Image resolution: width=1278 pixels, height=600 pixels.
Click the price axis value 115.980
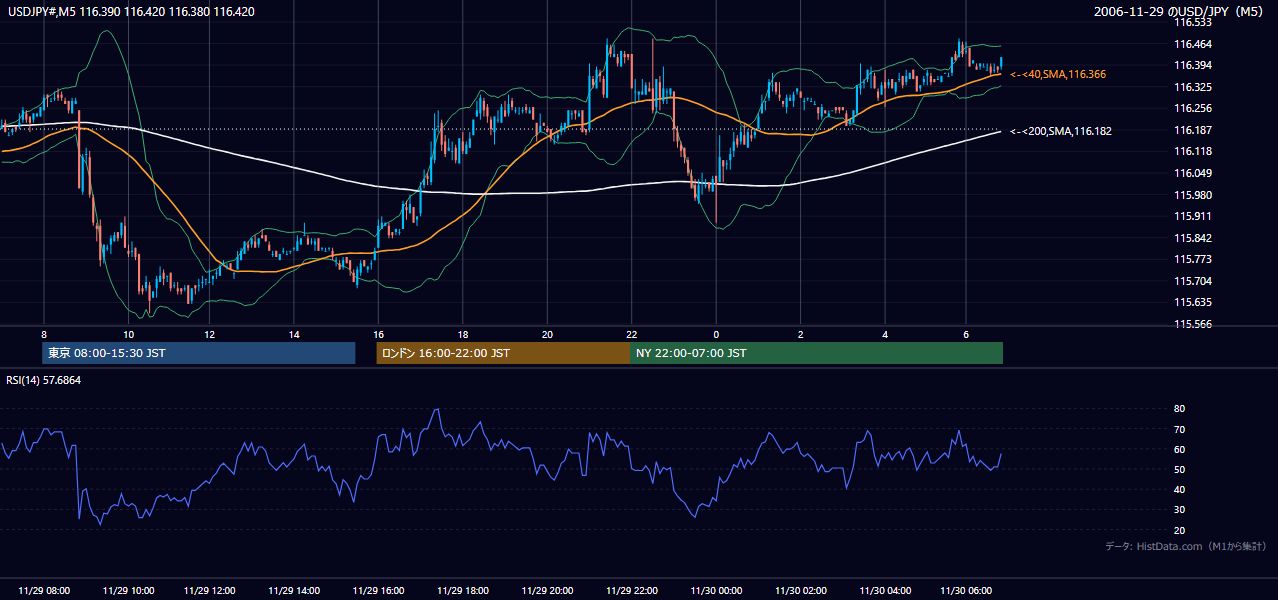tap(1193, 195)
